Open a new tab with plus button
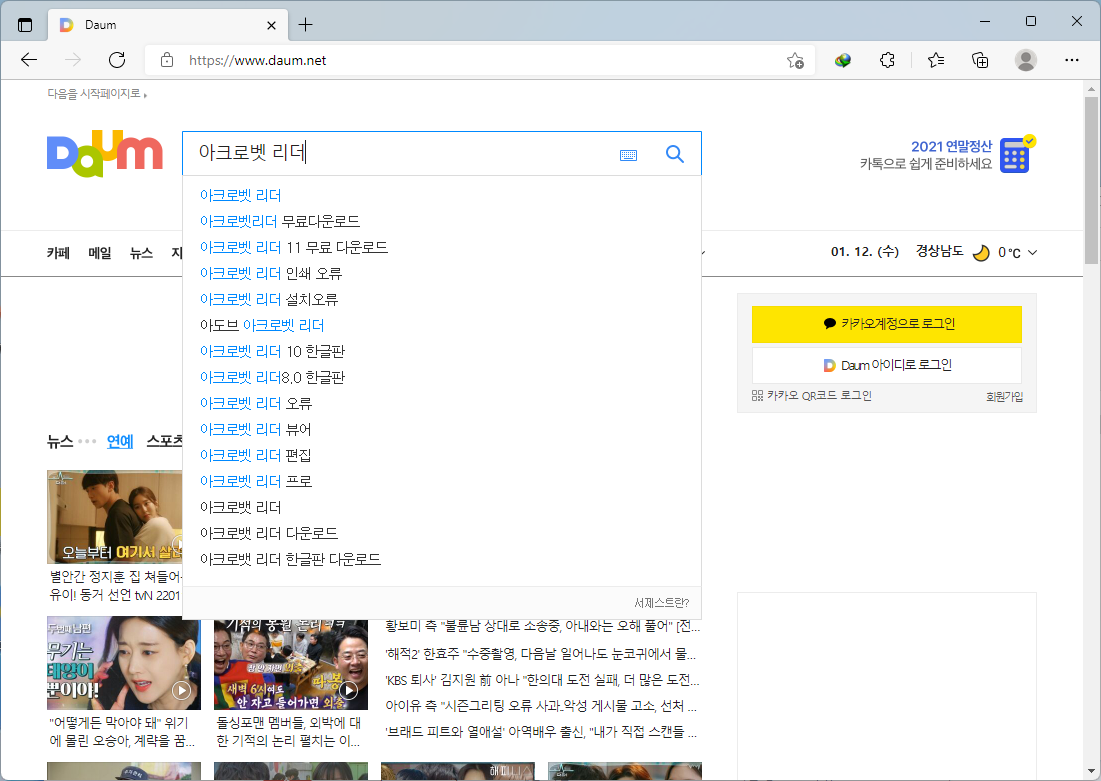 point(305,25)
